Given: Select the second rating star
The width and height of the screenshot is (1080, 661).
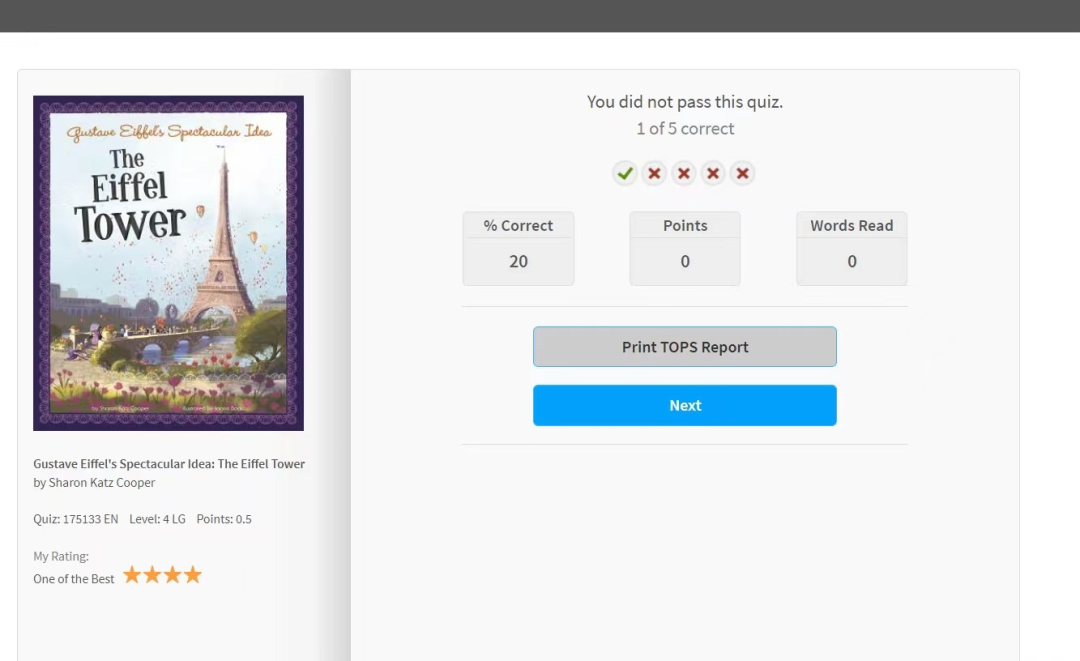Looking at the screenshot, I should [152, 575].
